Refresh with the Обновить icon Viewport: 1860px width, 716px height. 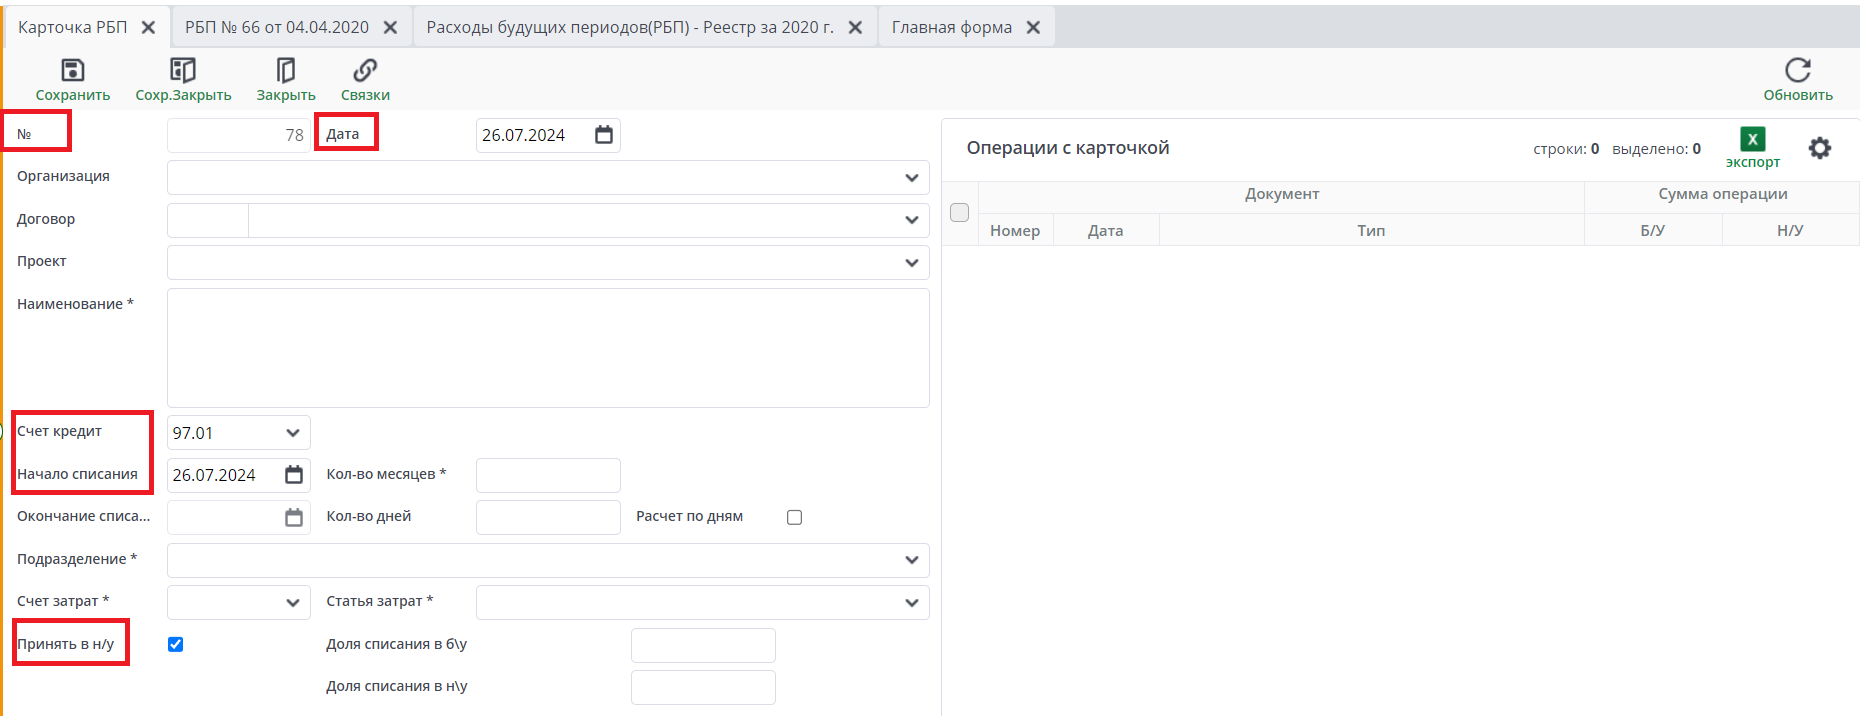click(1797, 71)
